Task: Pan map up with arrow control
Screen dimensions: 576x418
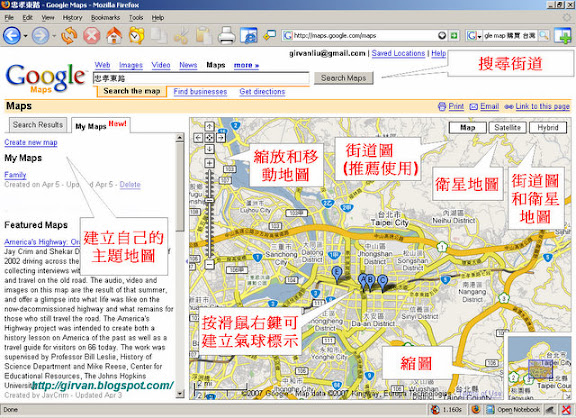Action: pyautogui.click(x=209, y=126)
